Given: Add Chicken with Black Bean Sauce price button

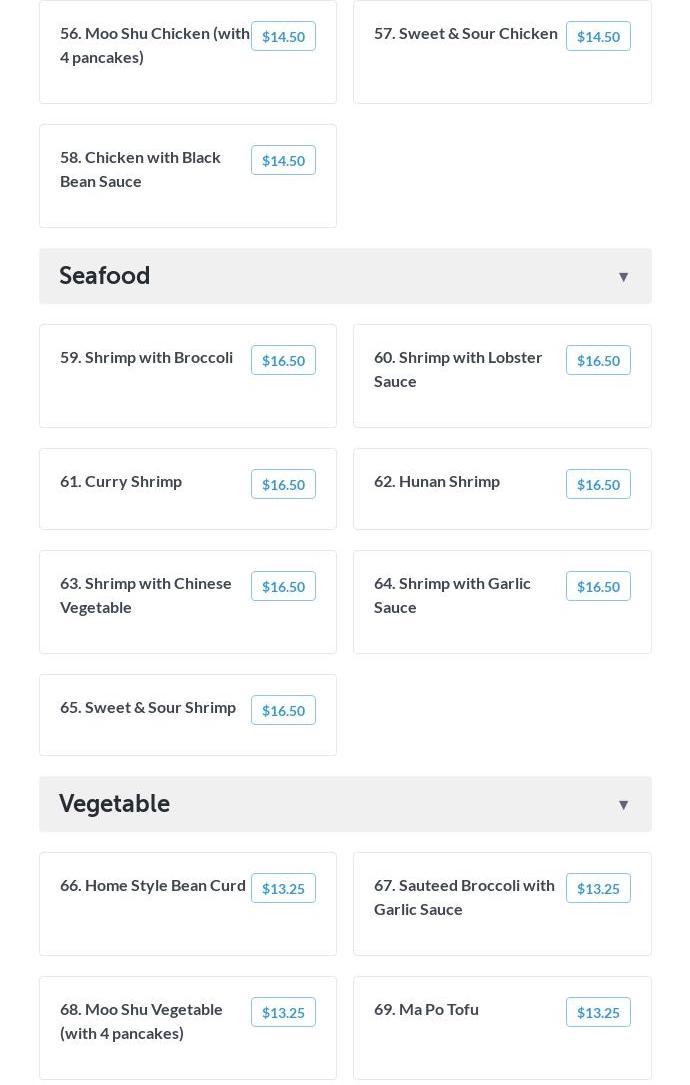Looking at the screenshot, I should point(283,160).
